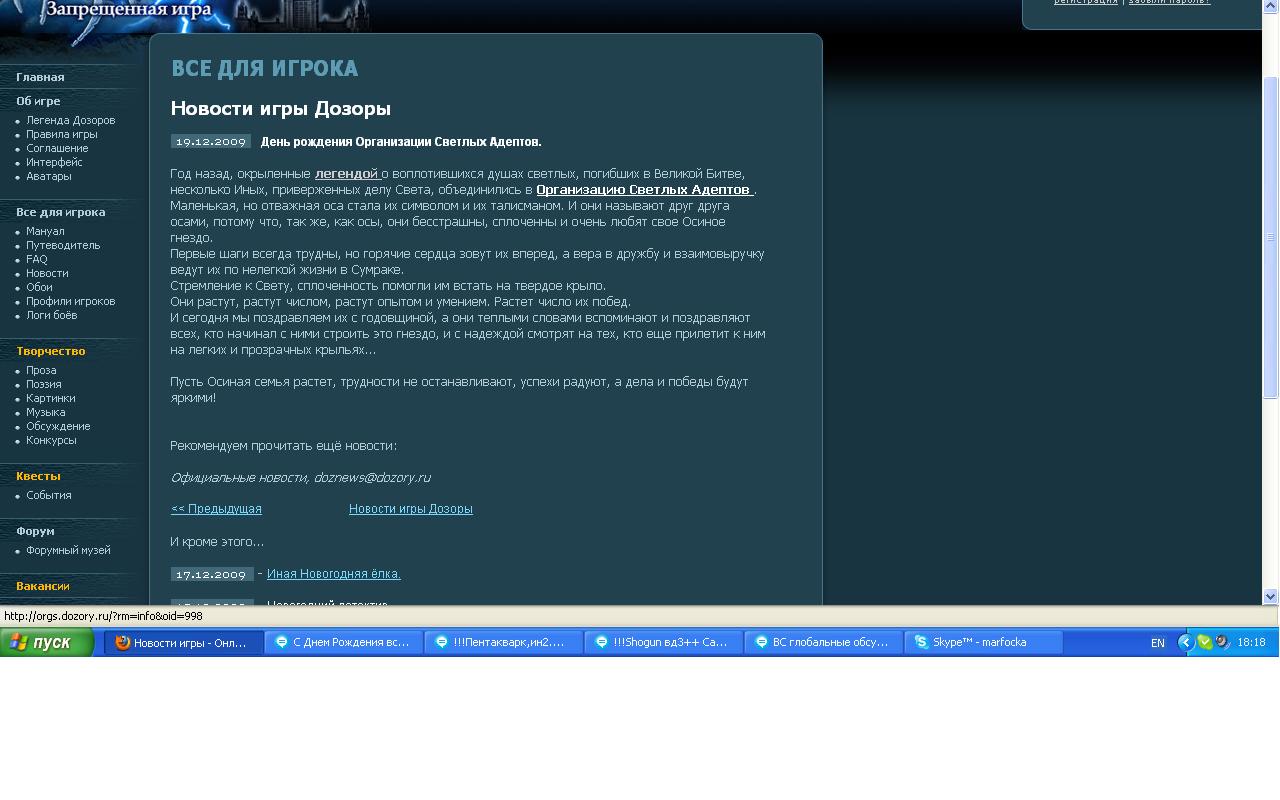Viewport: 1280px width, 800px height.
Task: Click the Творчество section heading
Action: coord(51,351)
